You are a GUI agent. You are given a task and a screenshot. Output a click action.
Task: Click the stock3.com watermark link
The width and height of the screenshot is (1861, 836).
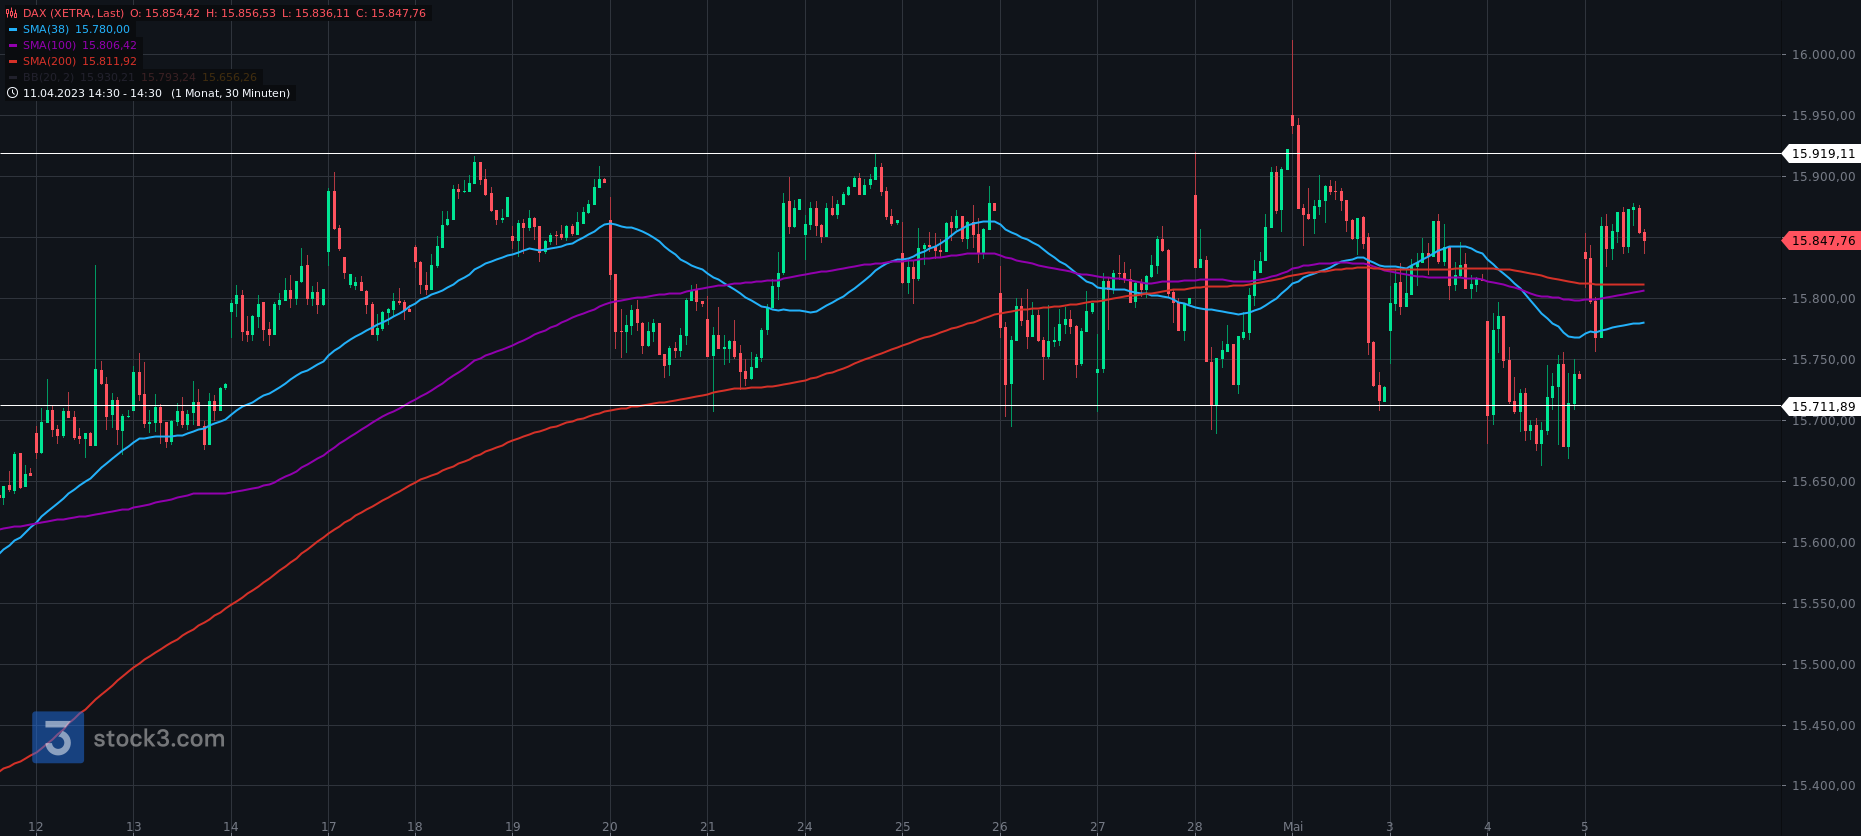159,739
